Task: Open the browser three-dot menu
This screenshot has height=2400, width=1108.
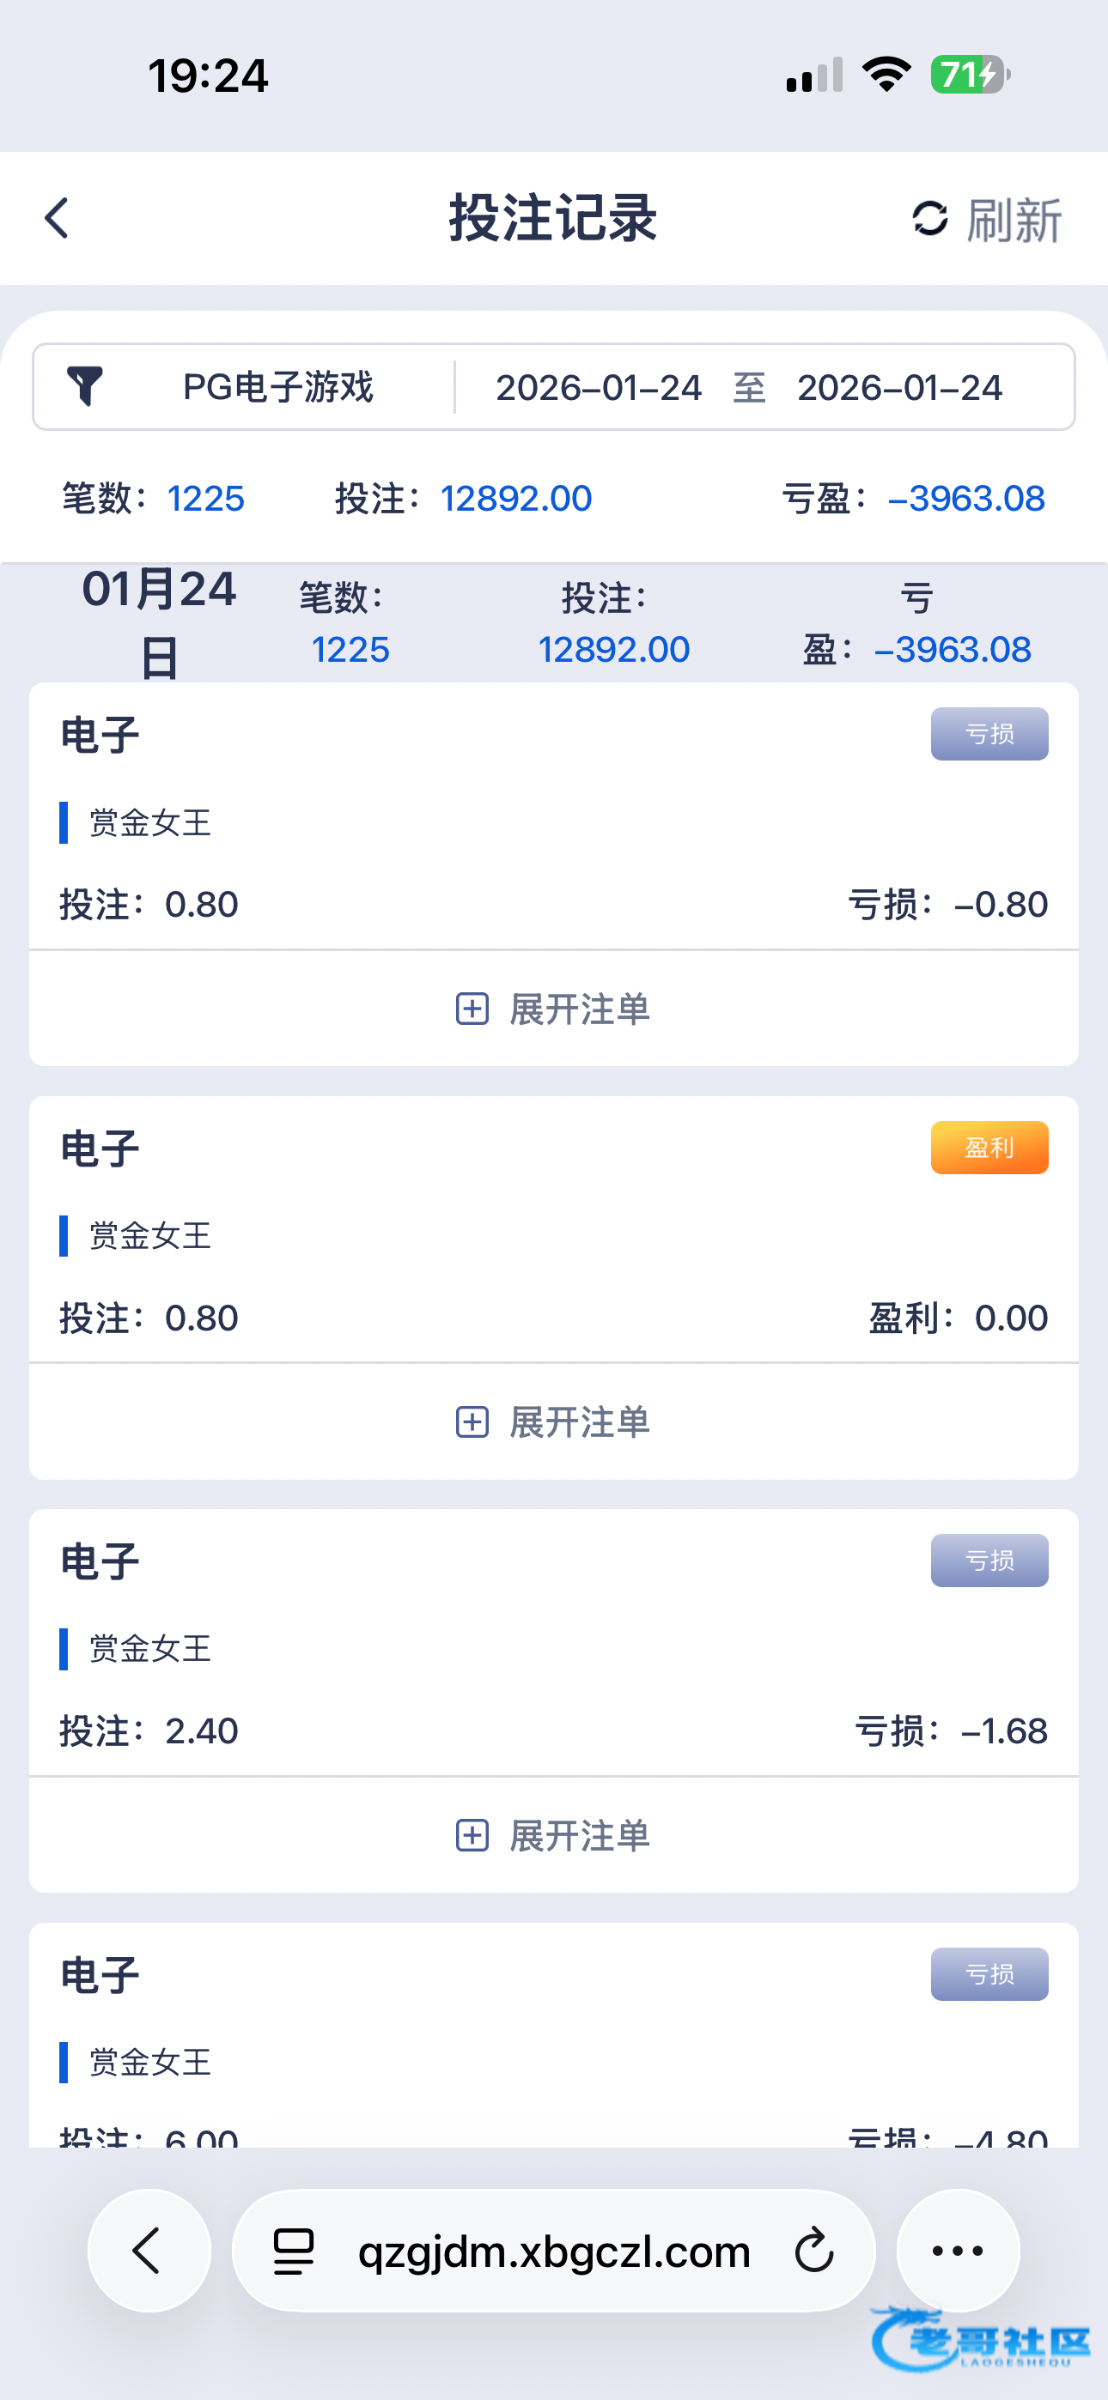Action: pos(957,2251)
